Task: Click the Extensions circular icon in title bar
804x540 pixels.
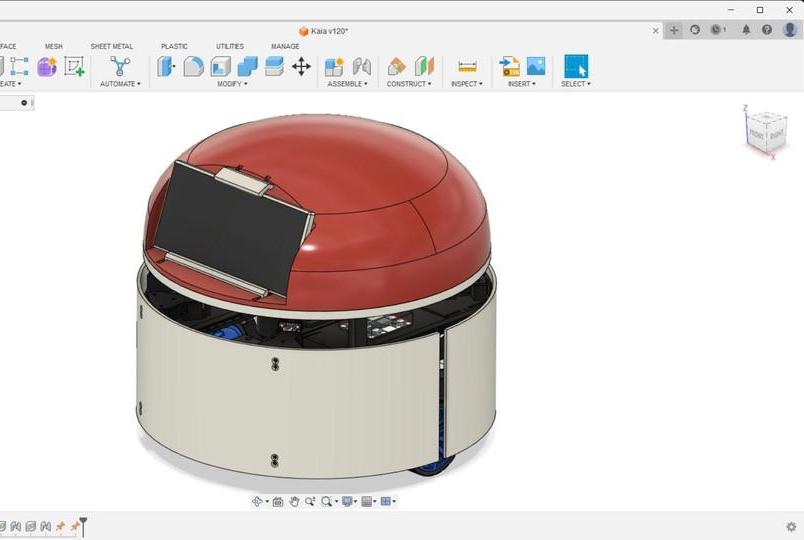Action: pos(695,30)
